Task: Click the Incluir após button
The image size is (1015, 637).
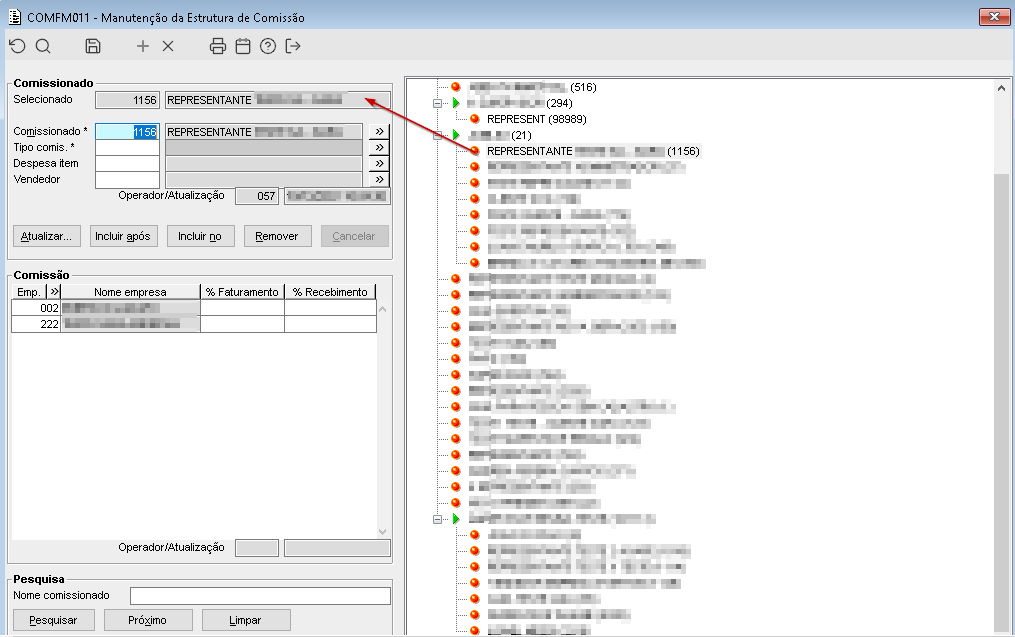Action: pos(123,236)
